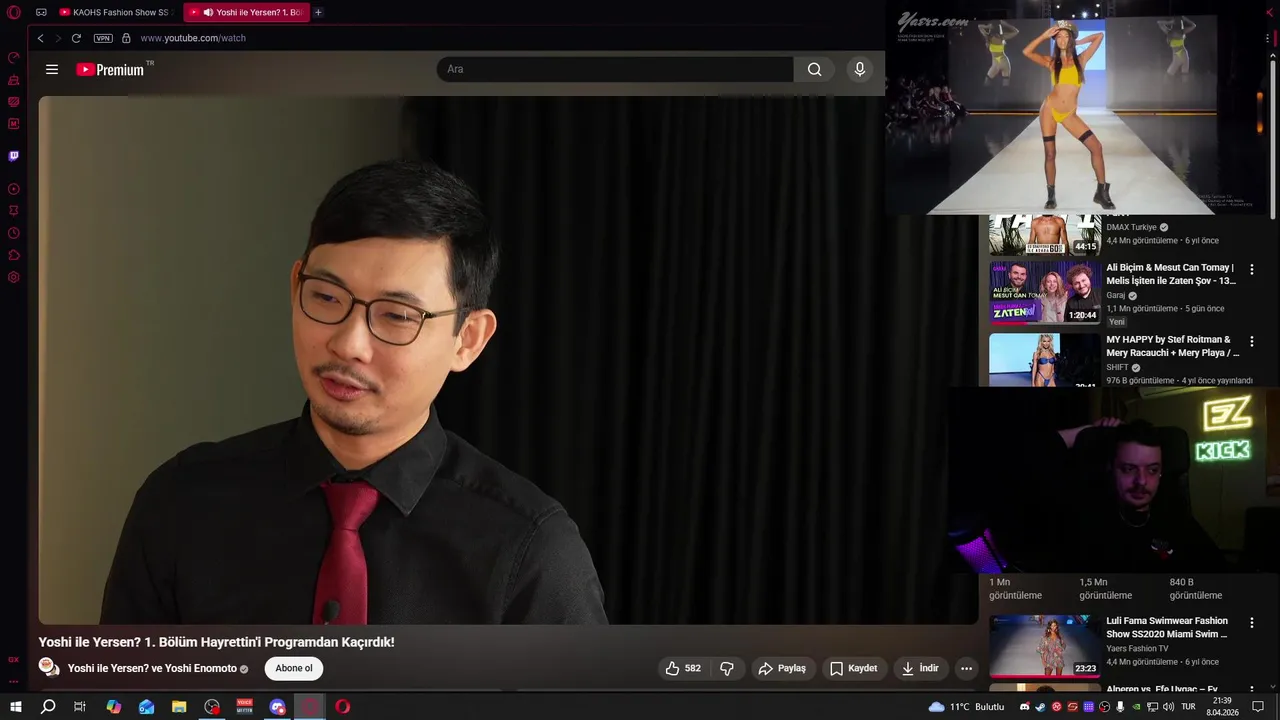Open volume speaker icon in system tray
1280x720 pixels.
click(x=1168, y=707)
